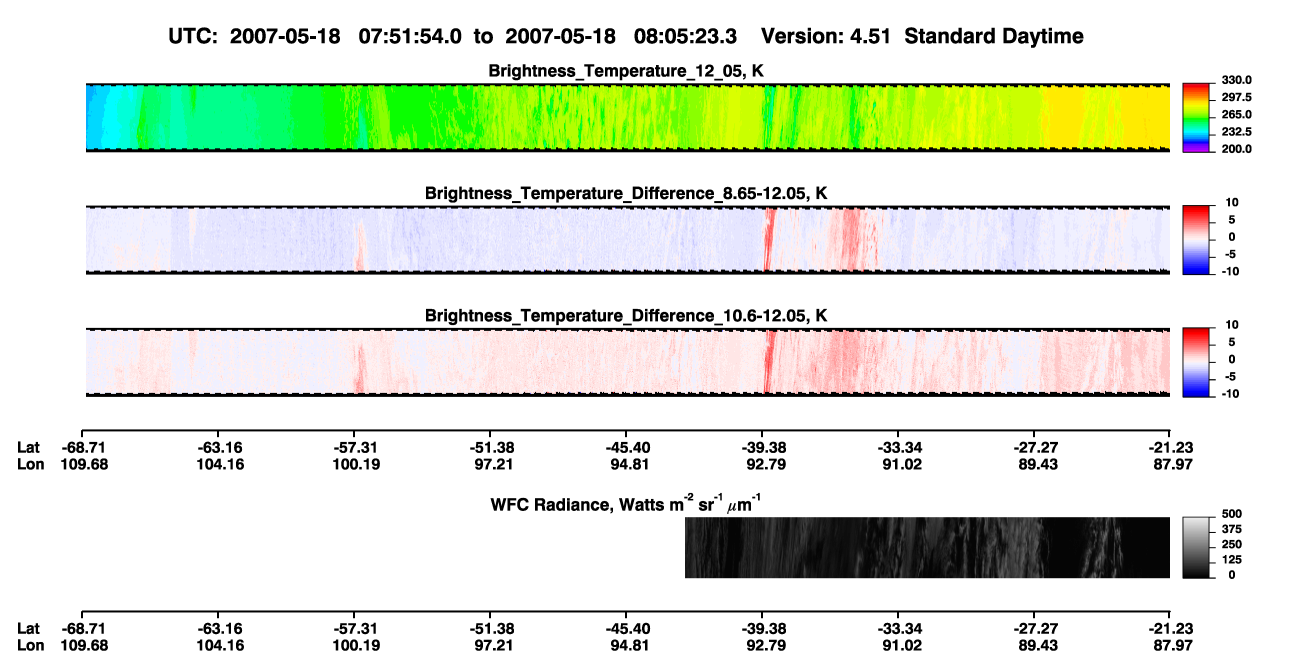Click the 10 tick on the 8.65-12.05 color bar

tap(1233, 202)
